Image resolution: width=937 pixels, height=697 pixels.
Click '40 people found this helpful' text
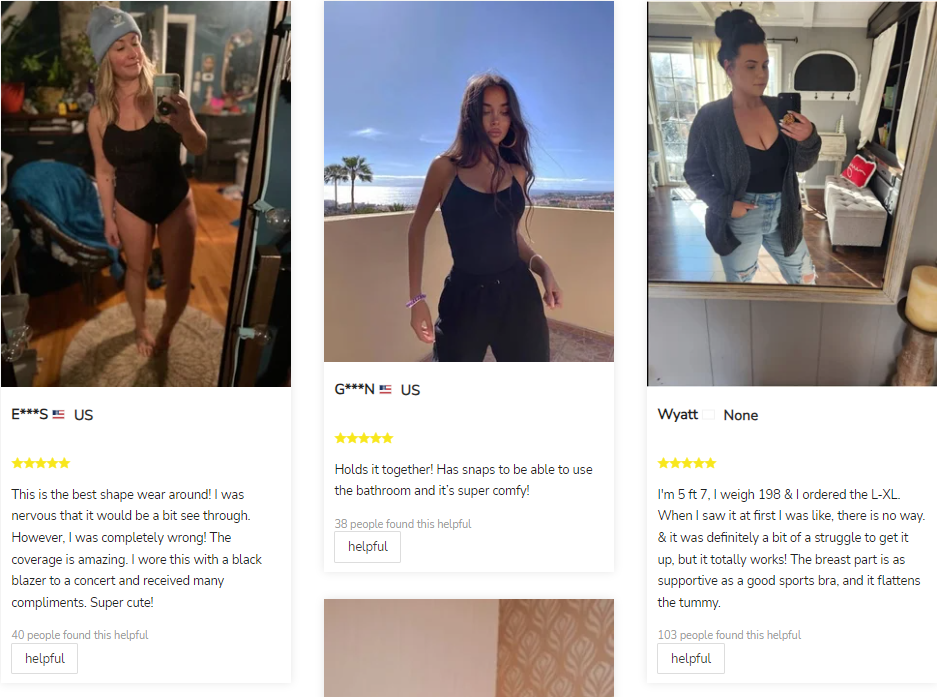(80, 635)
